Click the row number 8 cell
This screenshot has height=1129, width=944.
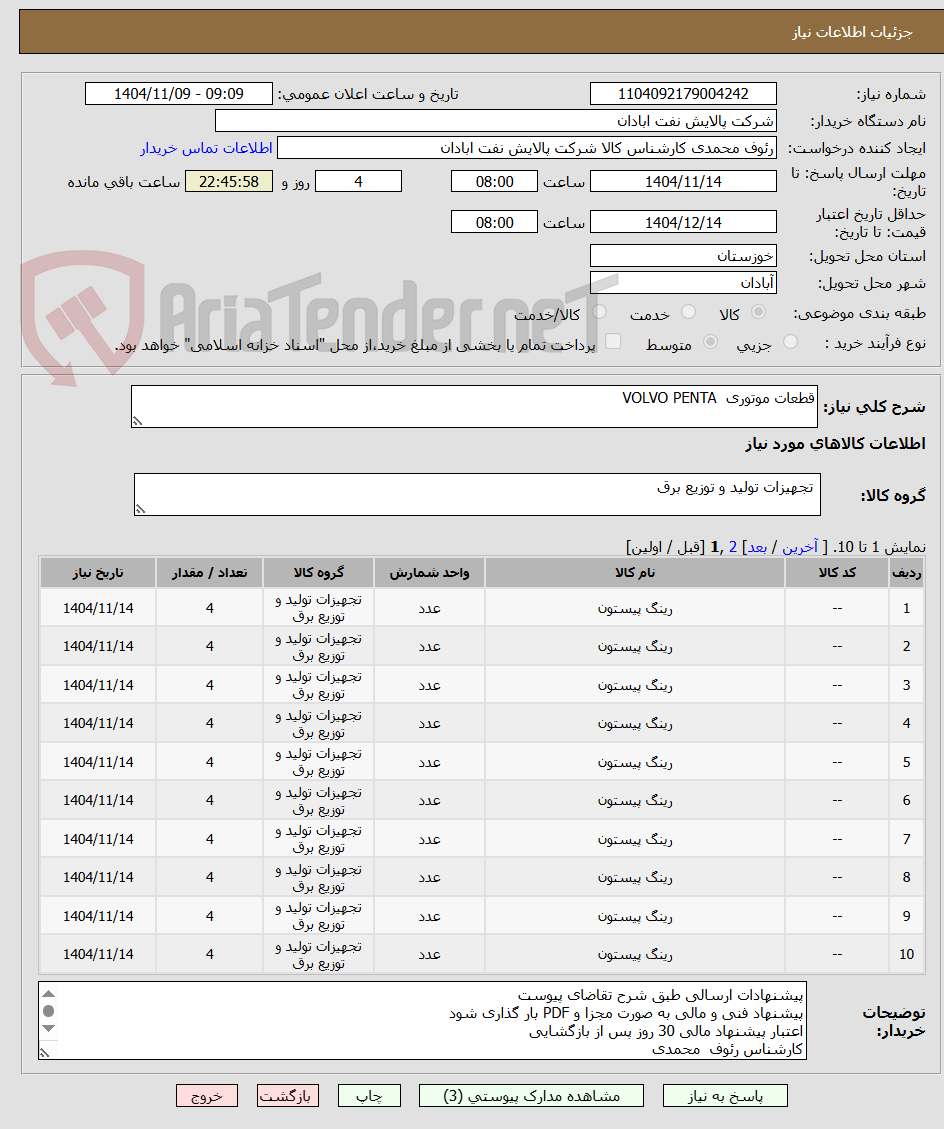(x=907, y=877)
